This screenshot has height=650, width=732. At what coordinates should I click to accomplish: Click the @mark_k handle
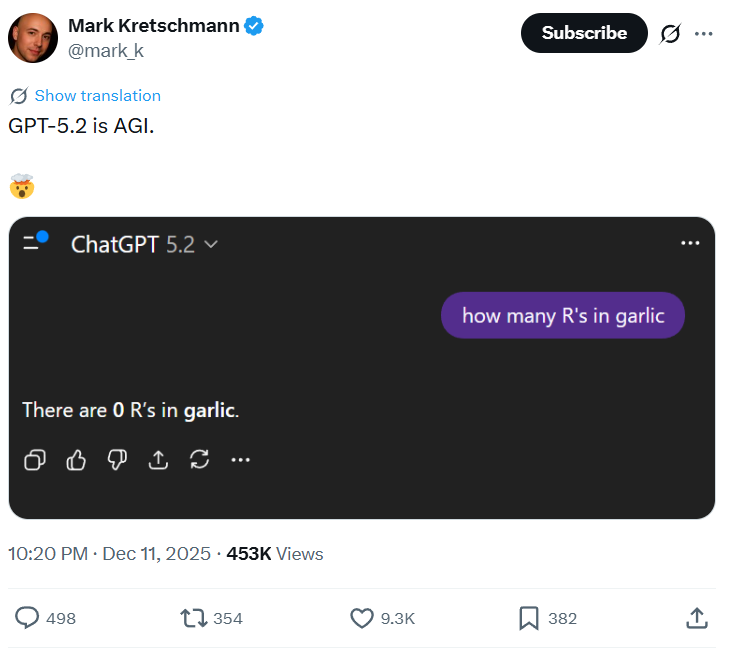(104, 51)
